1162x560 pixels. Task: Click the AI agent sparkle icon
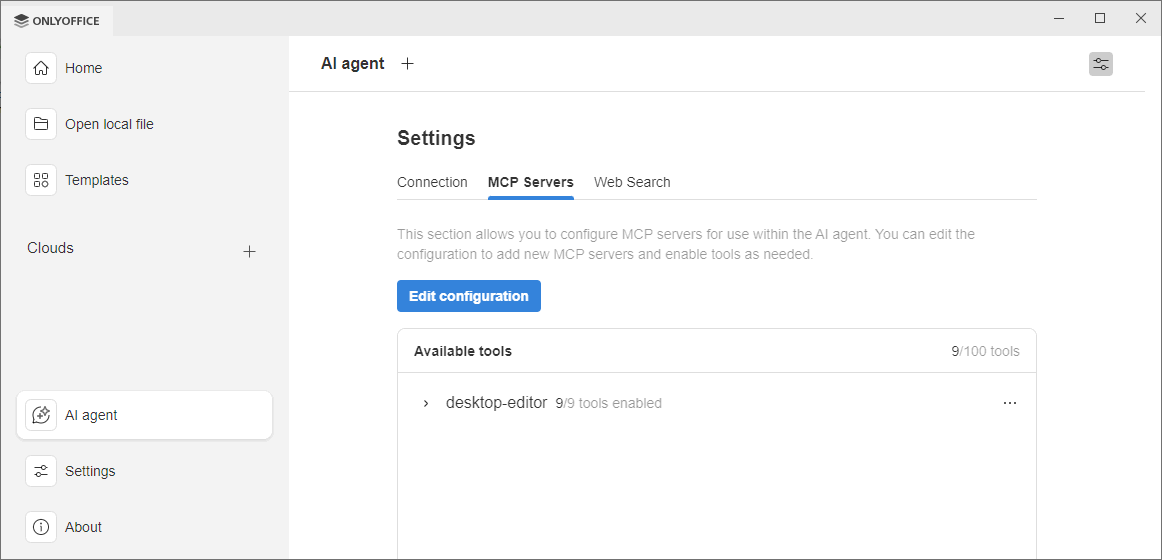tap(41, 415)
